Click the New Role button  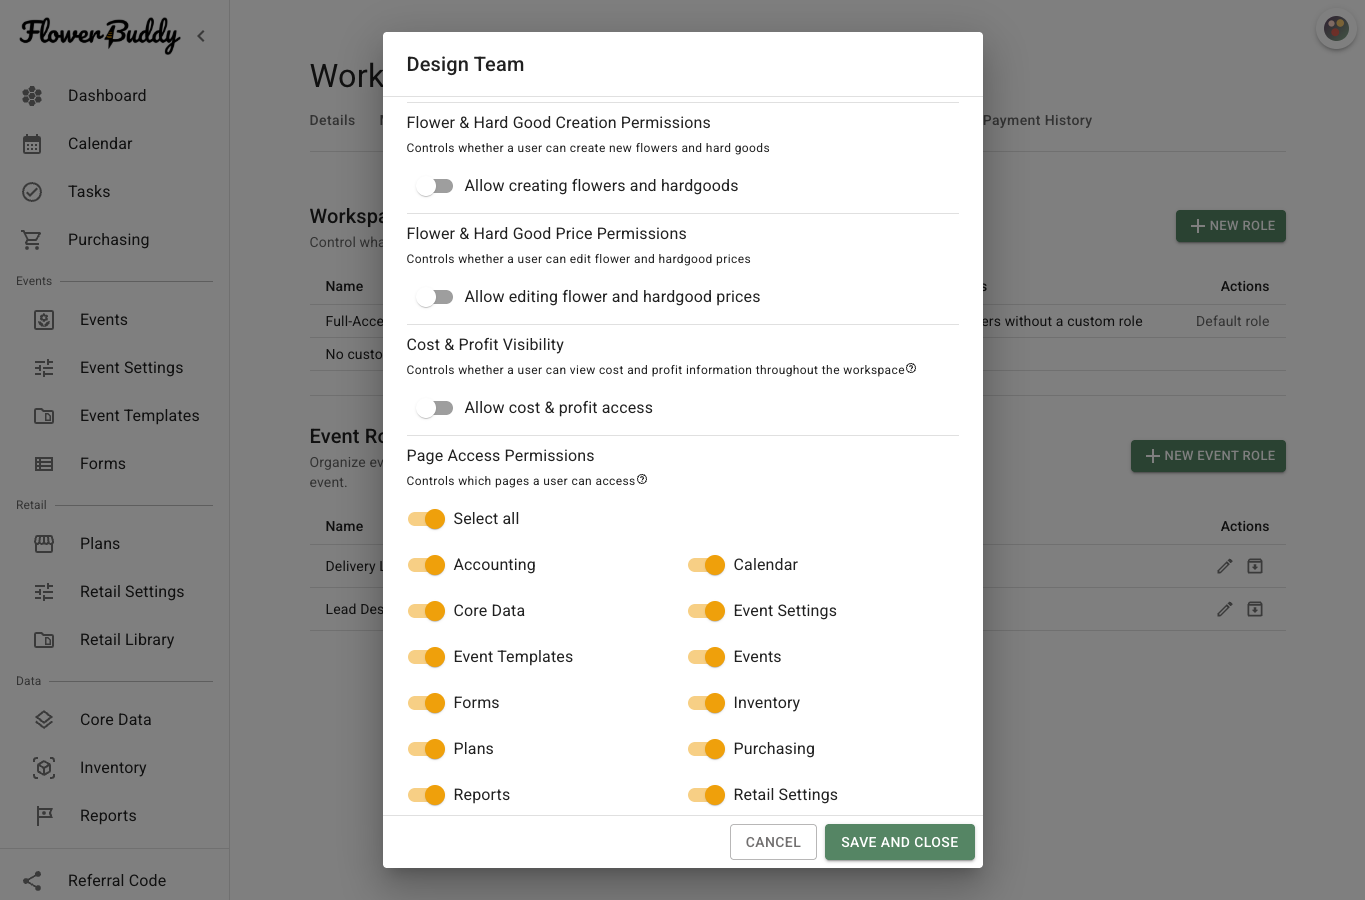1231,226
